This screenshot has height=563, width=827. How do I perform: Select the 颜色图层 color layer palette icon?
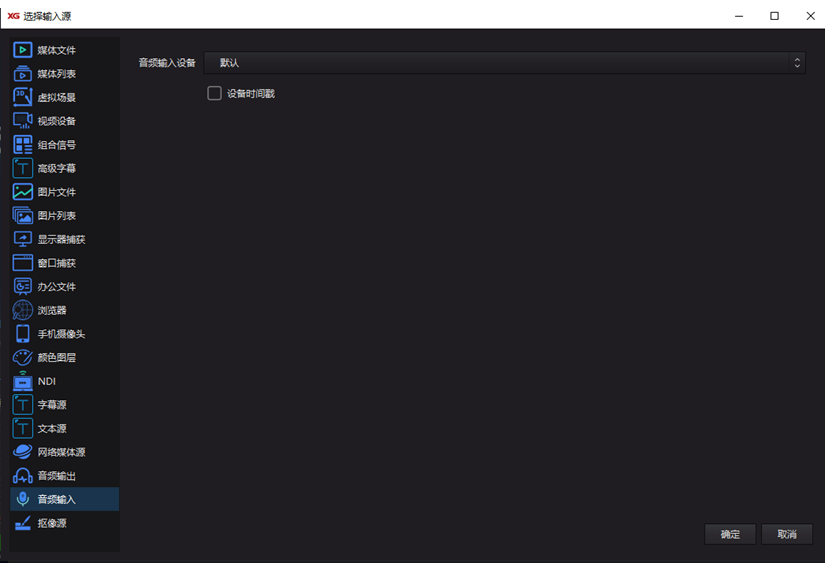click(22, 357)
